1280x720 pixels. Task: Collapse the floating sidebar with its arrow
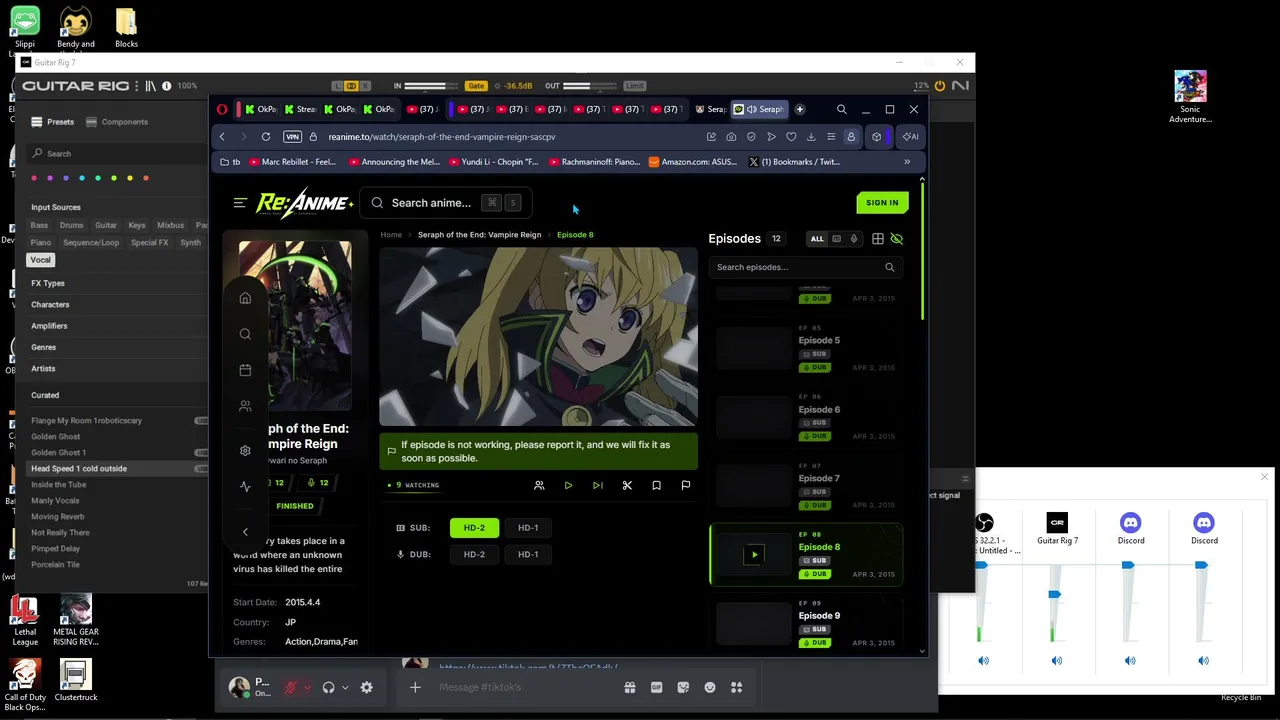[x=245, y=532]
